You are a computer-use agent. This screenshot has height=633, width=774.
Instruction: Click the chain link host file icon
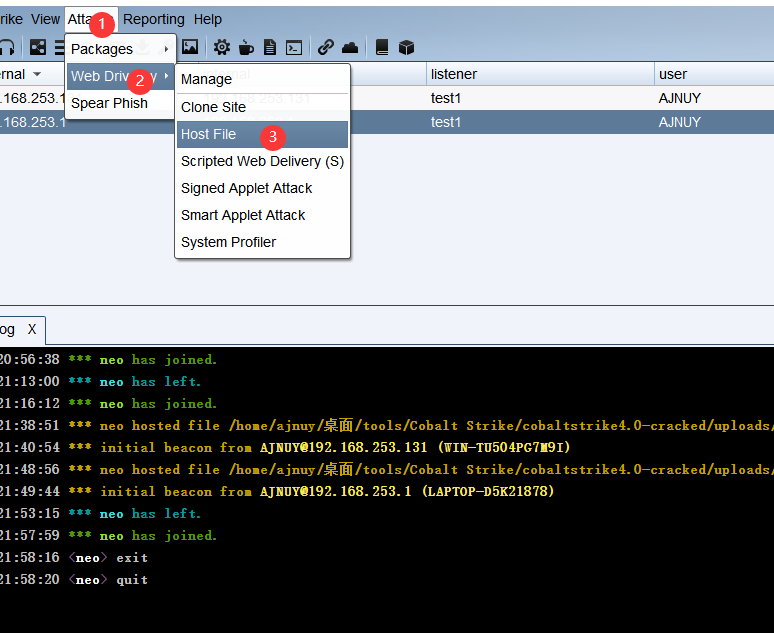(326, 47)
